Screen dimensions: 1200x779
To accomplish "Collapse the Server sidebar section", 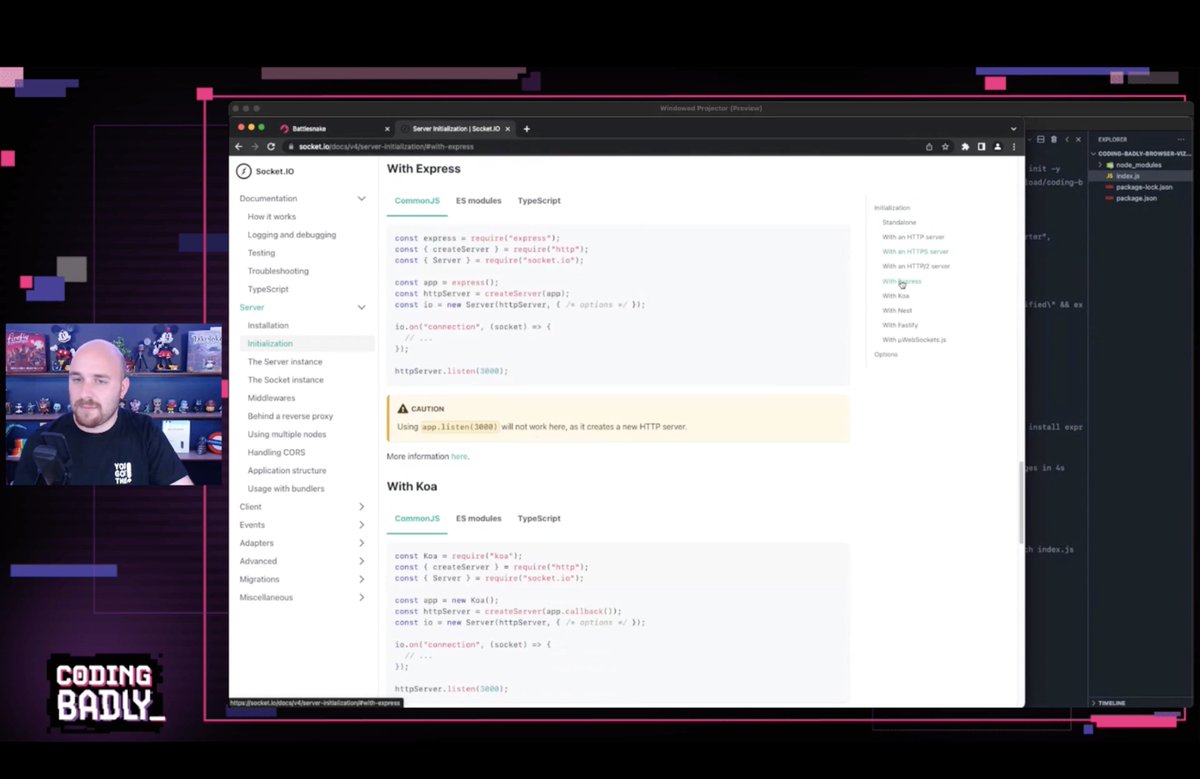I will [361, 307].
